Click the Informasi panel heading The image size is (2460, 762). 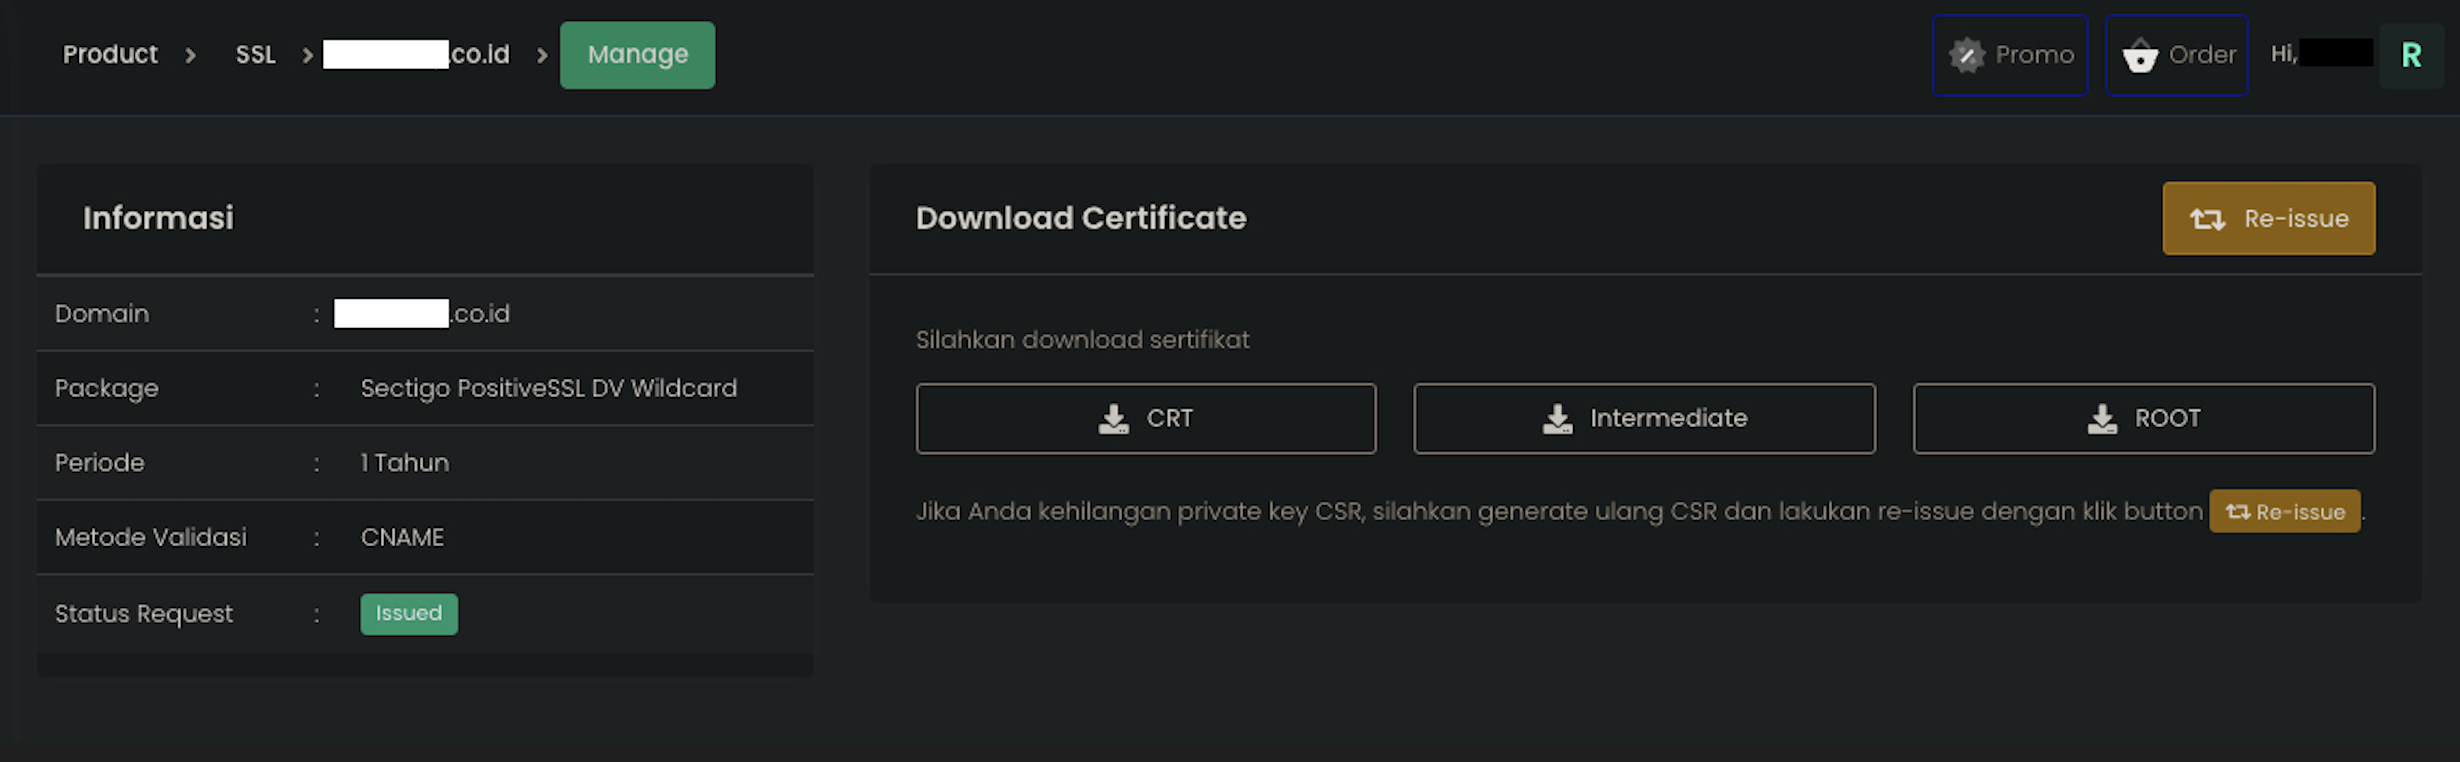(x=158, y=218)
